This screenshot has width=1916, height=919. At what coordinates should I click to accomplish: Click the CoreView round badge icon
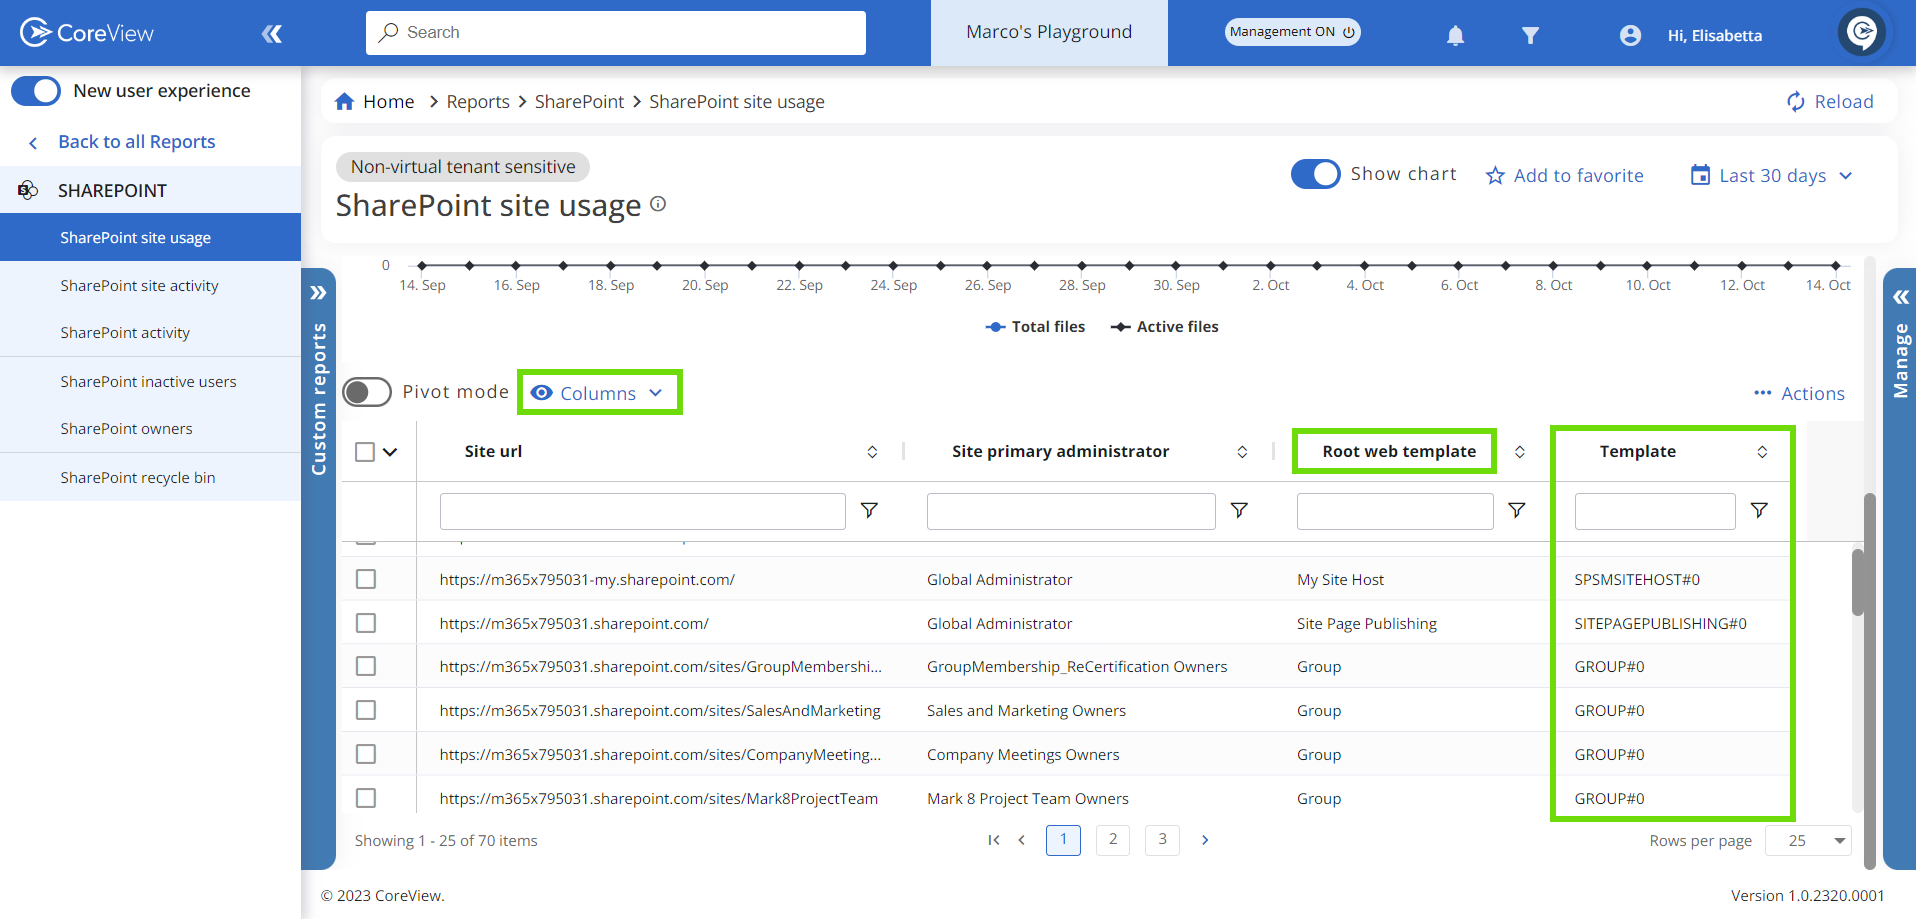(1862, 32)
